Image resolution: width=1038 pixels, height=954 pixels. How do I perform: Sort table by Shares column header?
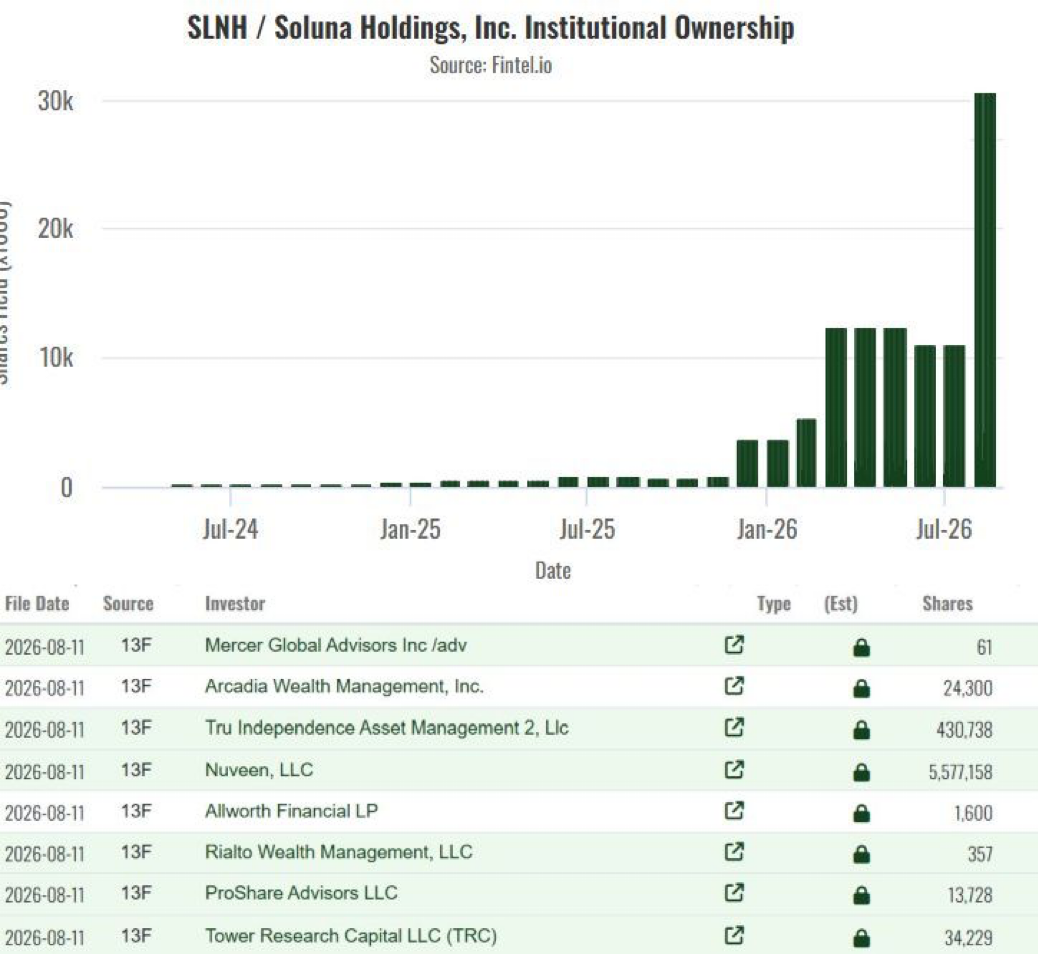[947, 603]
